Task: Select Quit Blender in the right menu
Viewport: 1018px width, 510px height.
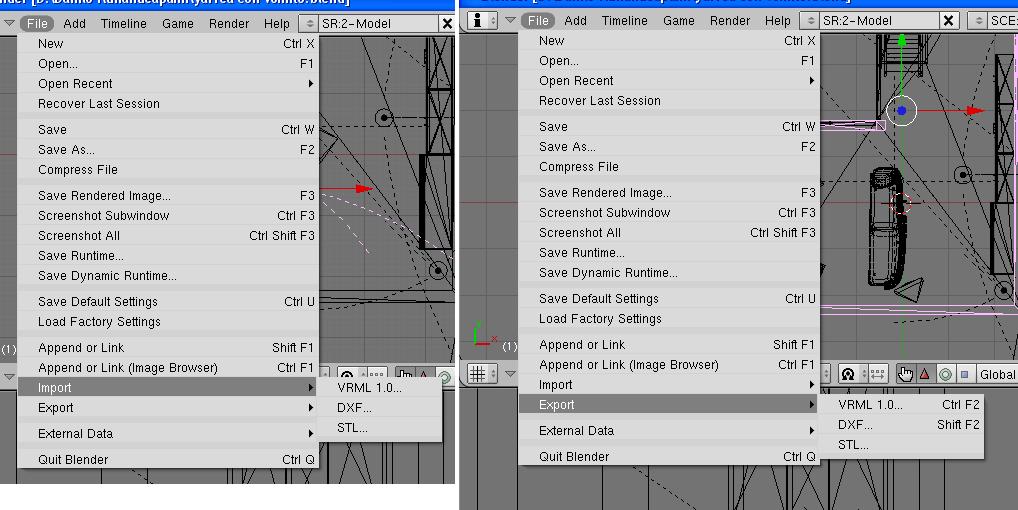Action: point(669,457)
